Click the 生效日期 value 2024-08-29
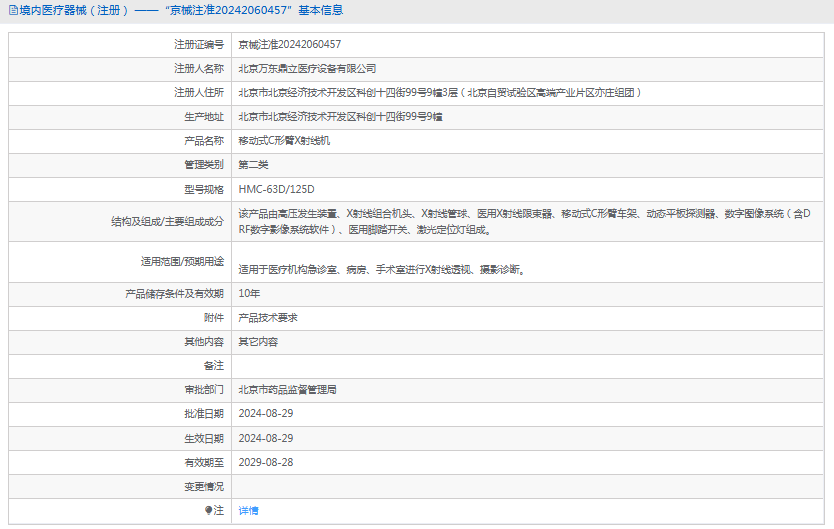Screen dimensions: 834x529 coord(265,439)
